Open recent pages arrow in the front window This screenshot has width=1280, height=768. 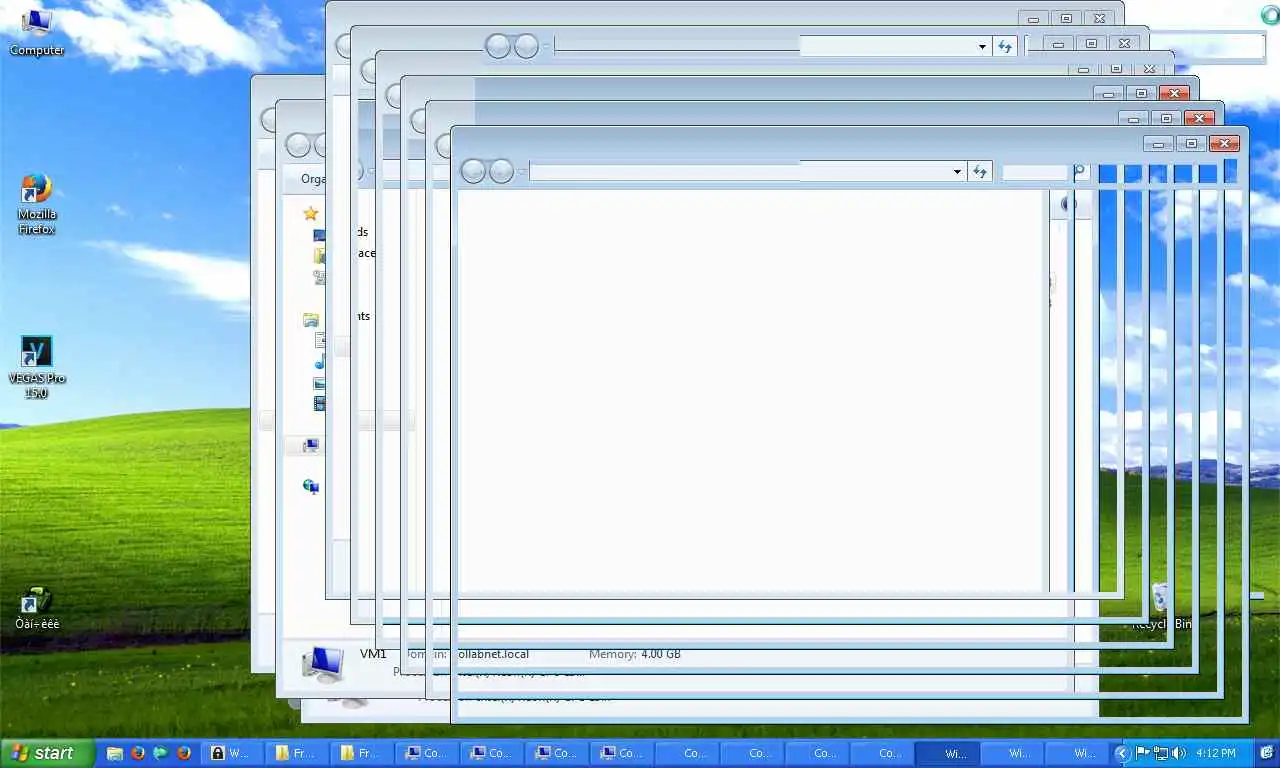[x=521, y=172]
